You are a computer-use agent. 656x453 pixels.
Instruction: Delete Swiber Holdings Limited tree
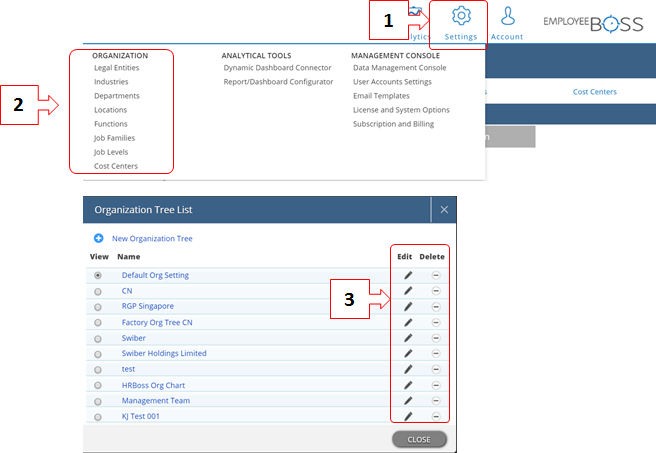pos(436,353)
